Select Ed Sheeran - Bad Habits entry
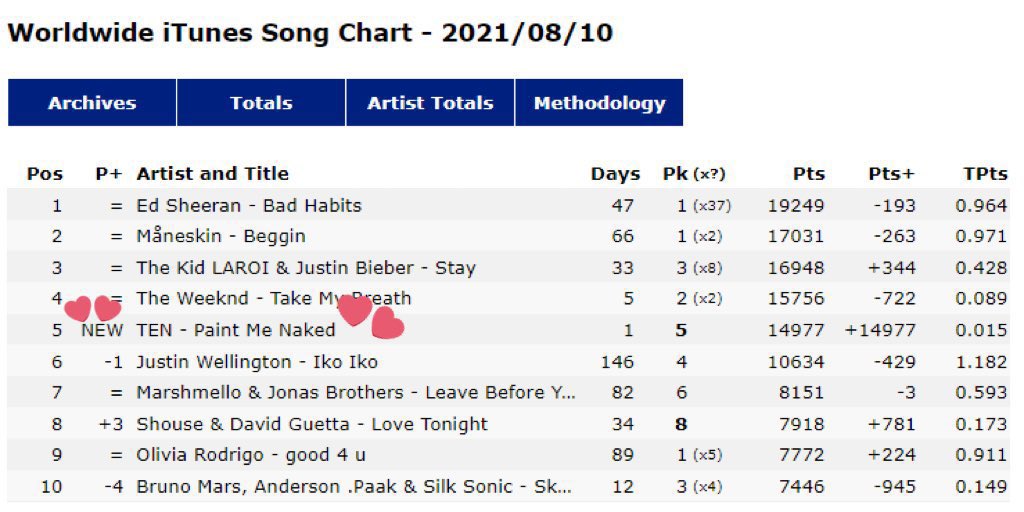Viewport: 1024px width, 512px height. (x=249, y=206)
